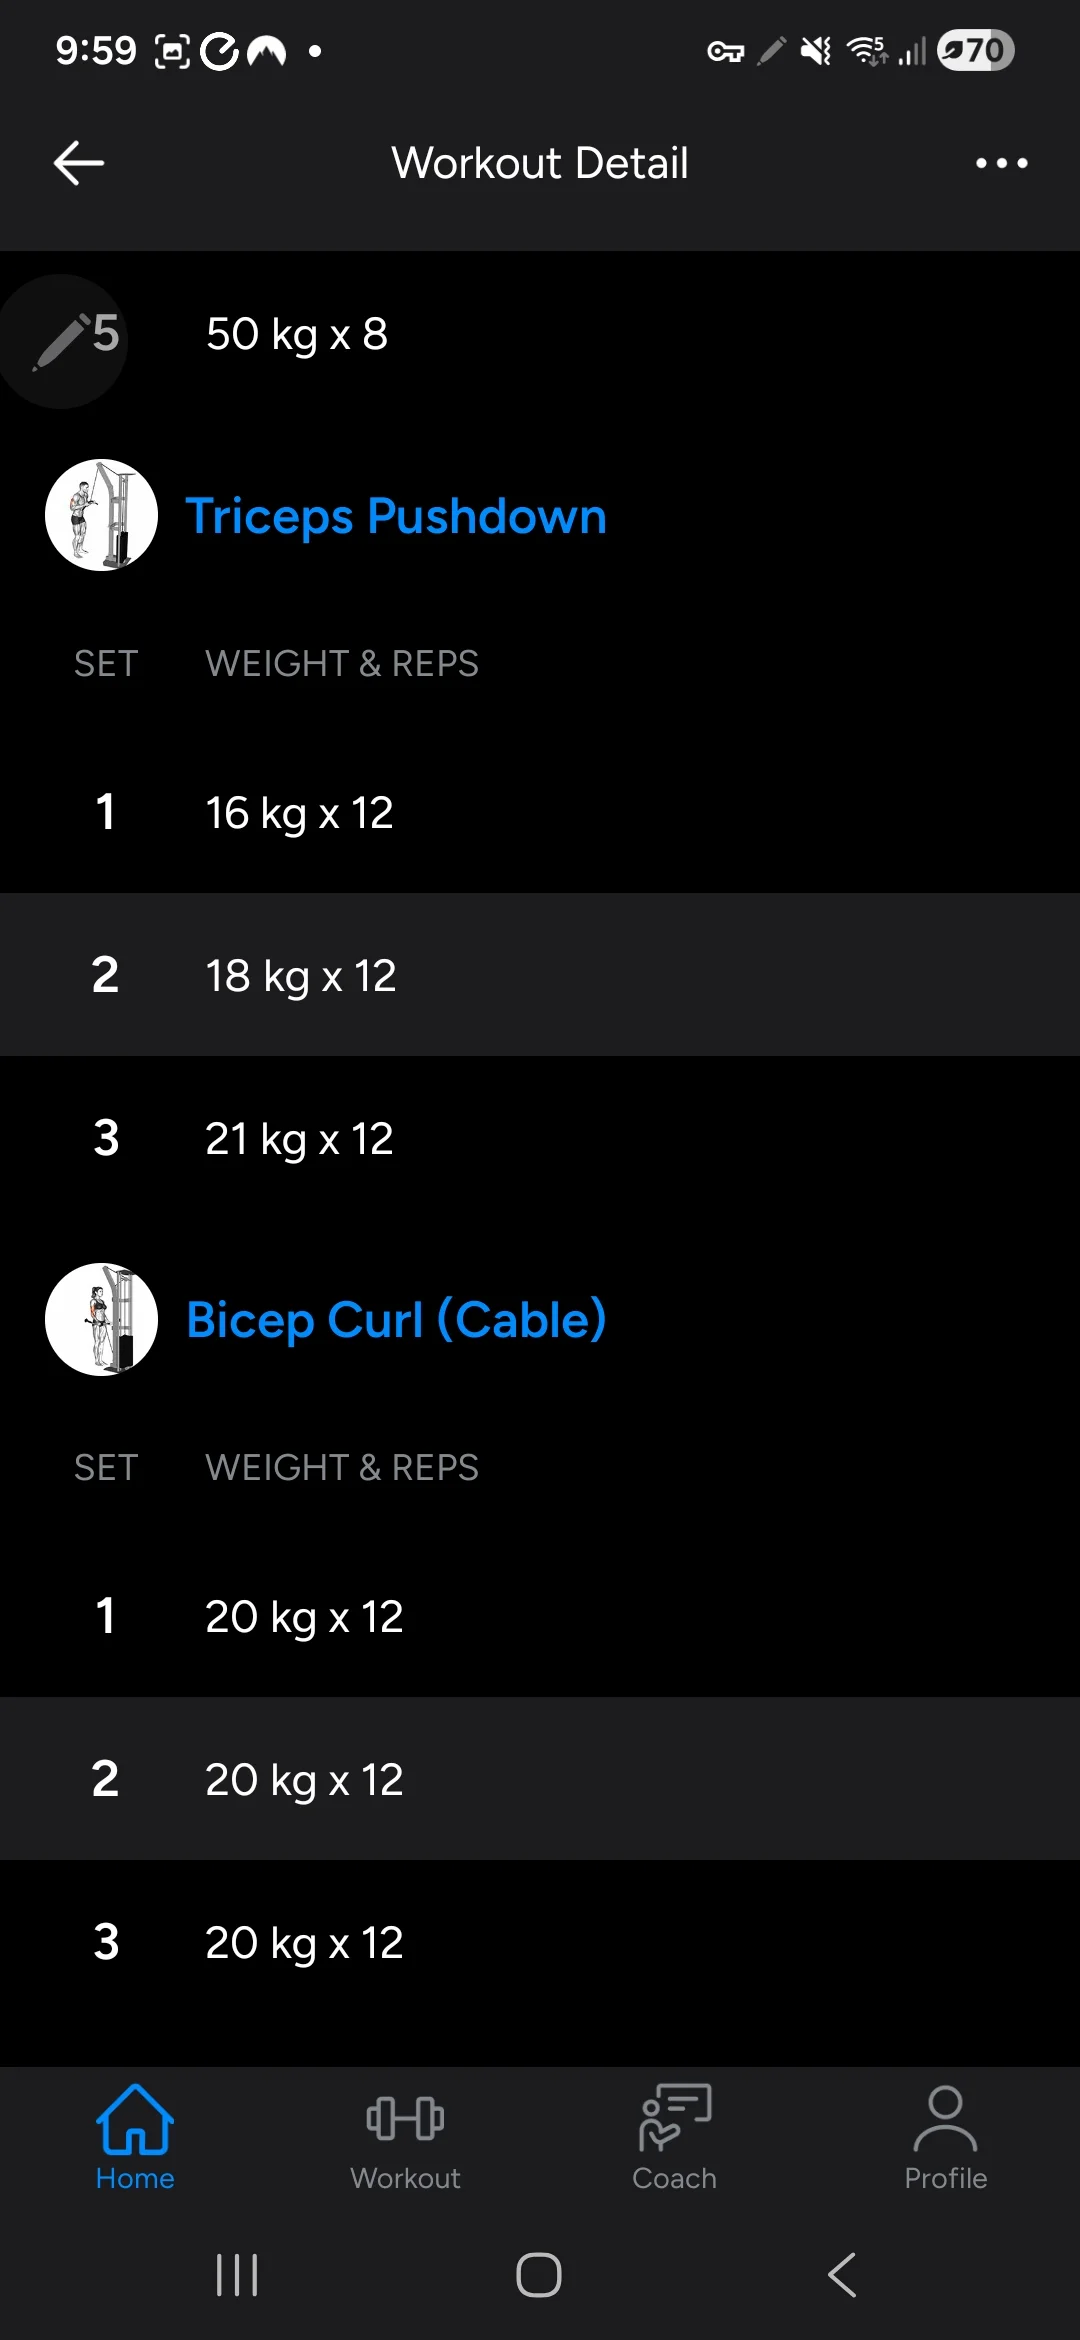Tap the floating pencil edit button

tap(60, 341)
